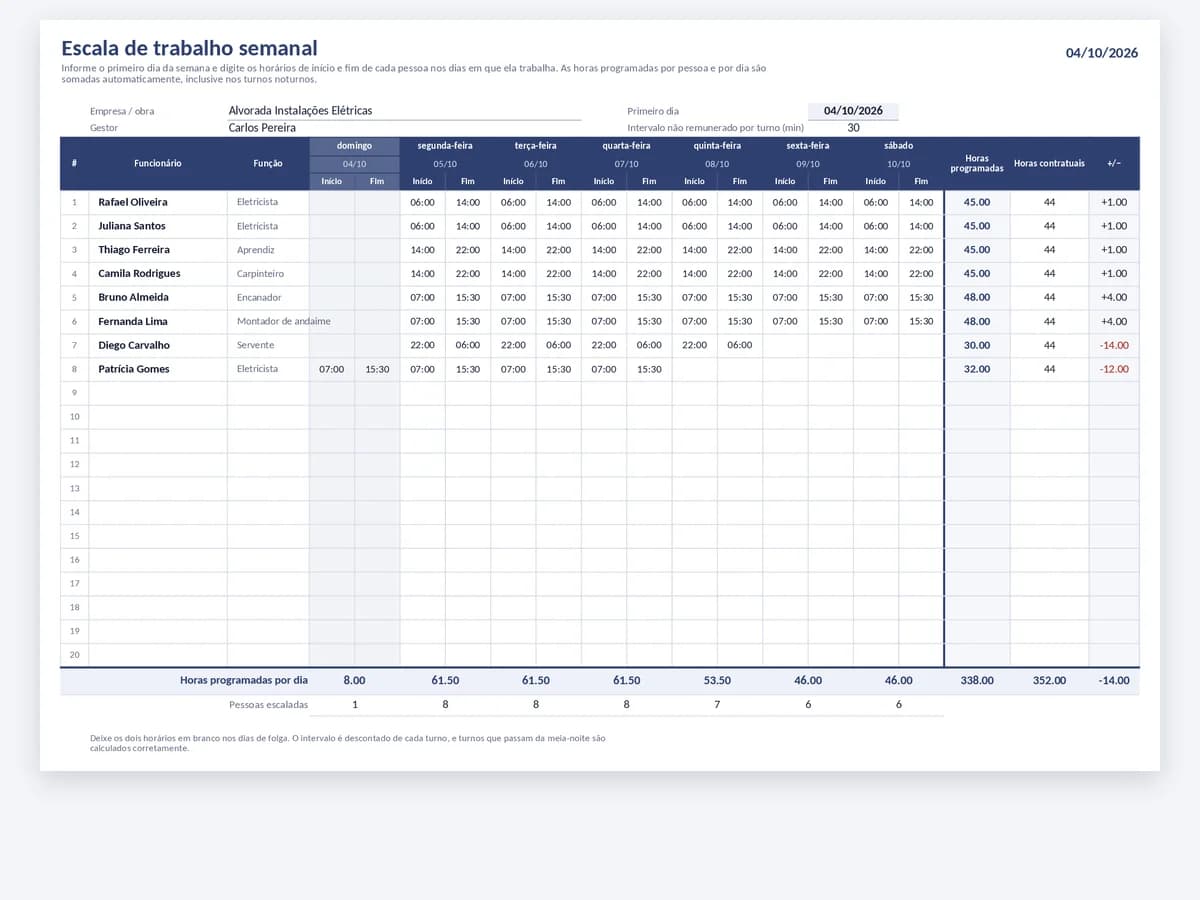This screenshot has width=1200, height=900.
Task: Select the employee name Juliana Santos
Action: pos(158,226)
